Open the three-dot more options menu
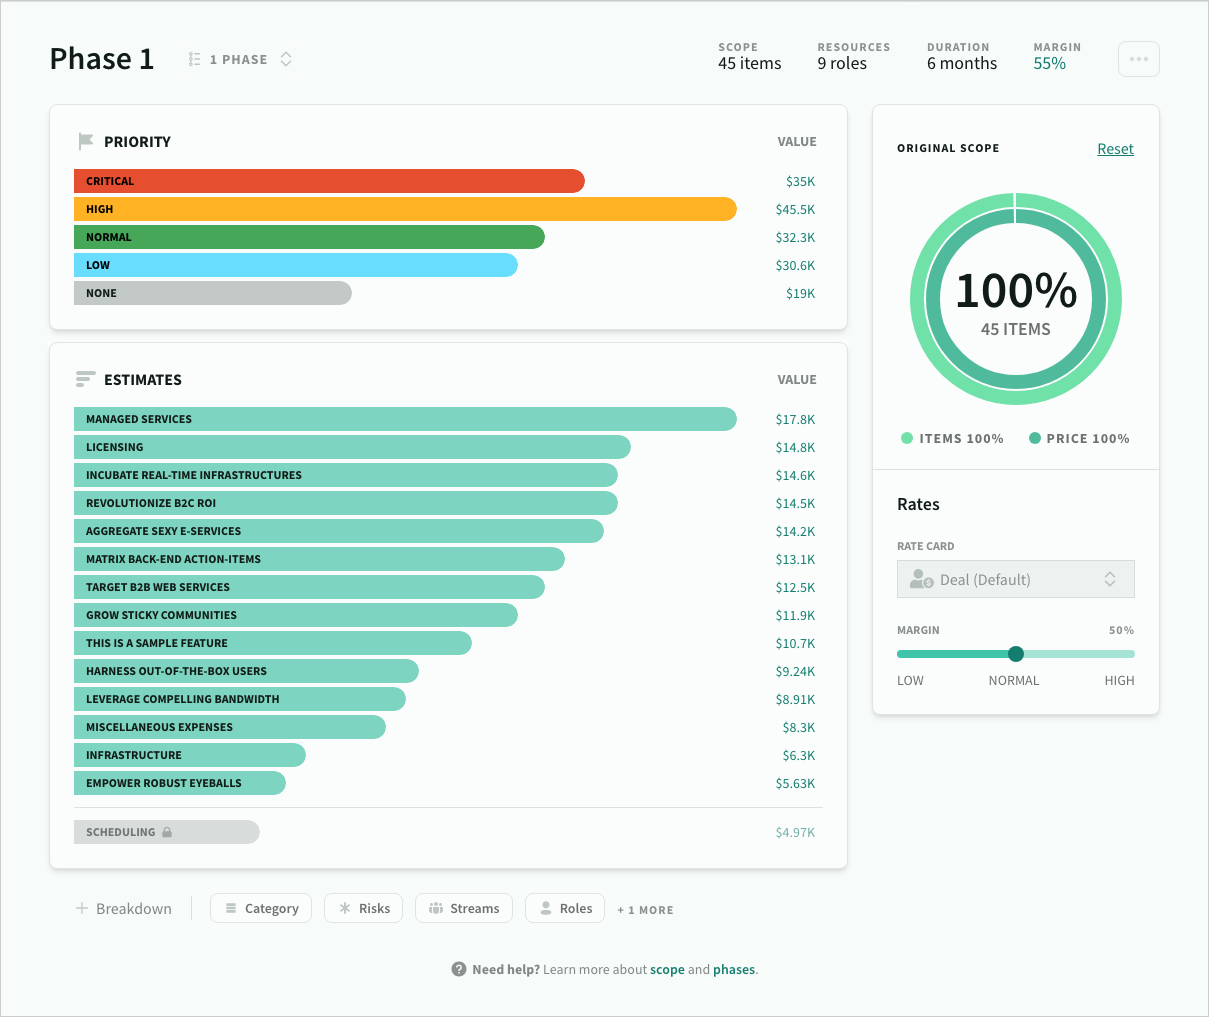Viewport: 1209px width, 1017px height. [1138, 59]
